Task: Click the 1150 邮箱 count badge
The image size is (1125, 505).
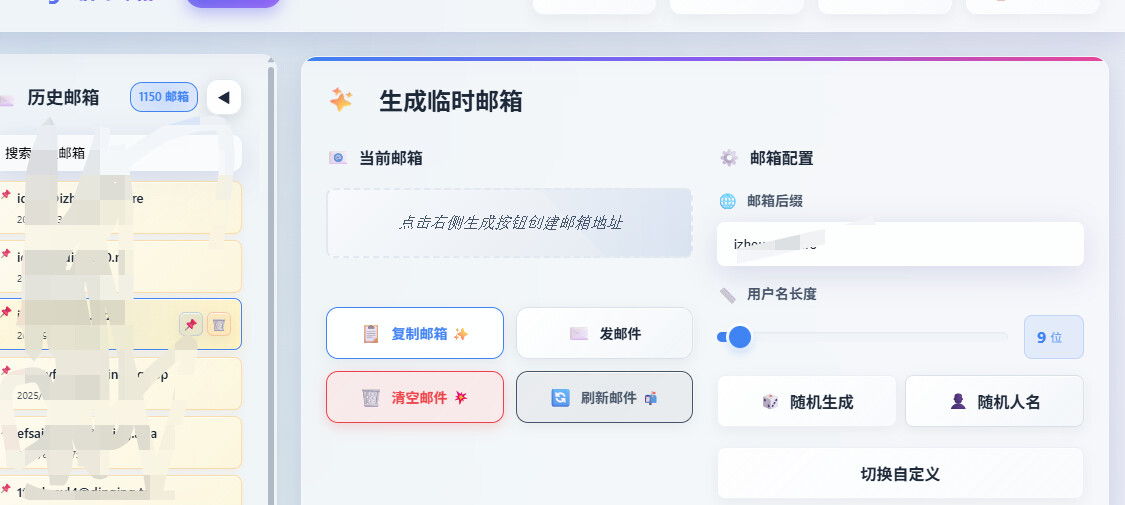Action: click(x=164, y=97)
